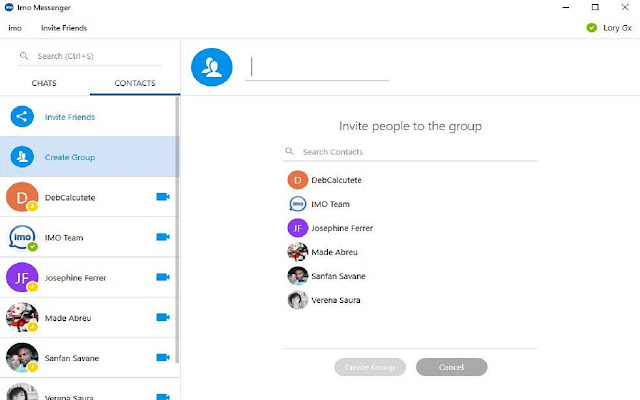Click Sanfan Savane photo in sidebar
Screen dimensions: 640x400
coord(22,357)
